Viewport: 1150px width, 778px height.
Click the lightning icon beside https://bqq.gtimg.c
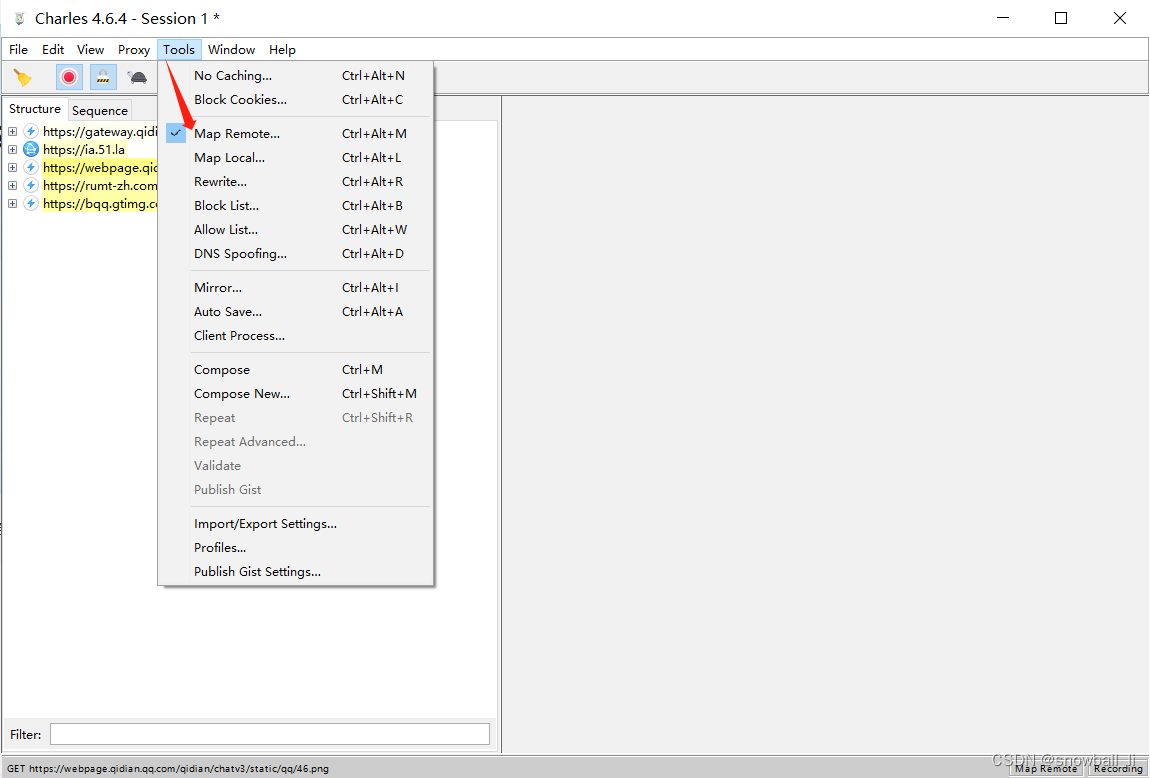31,203
